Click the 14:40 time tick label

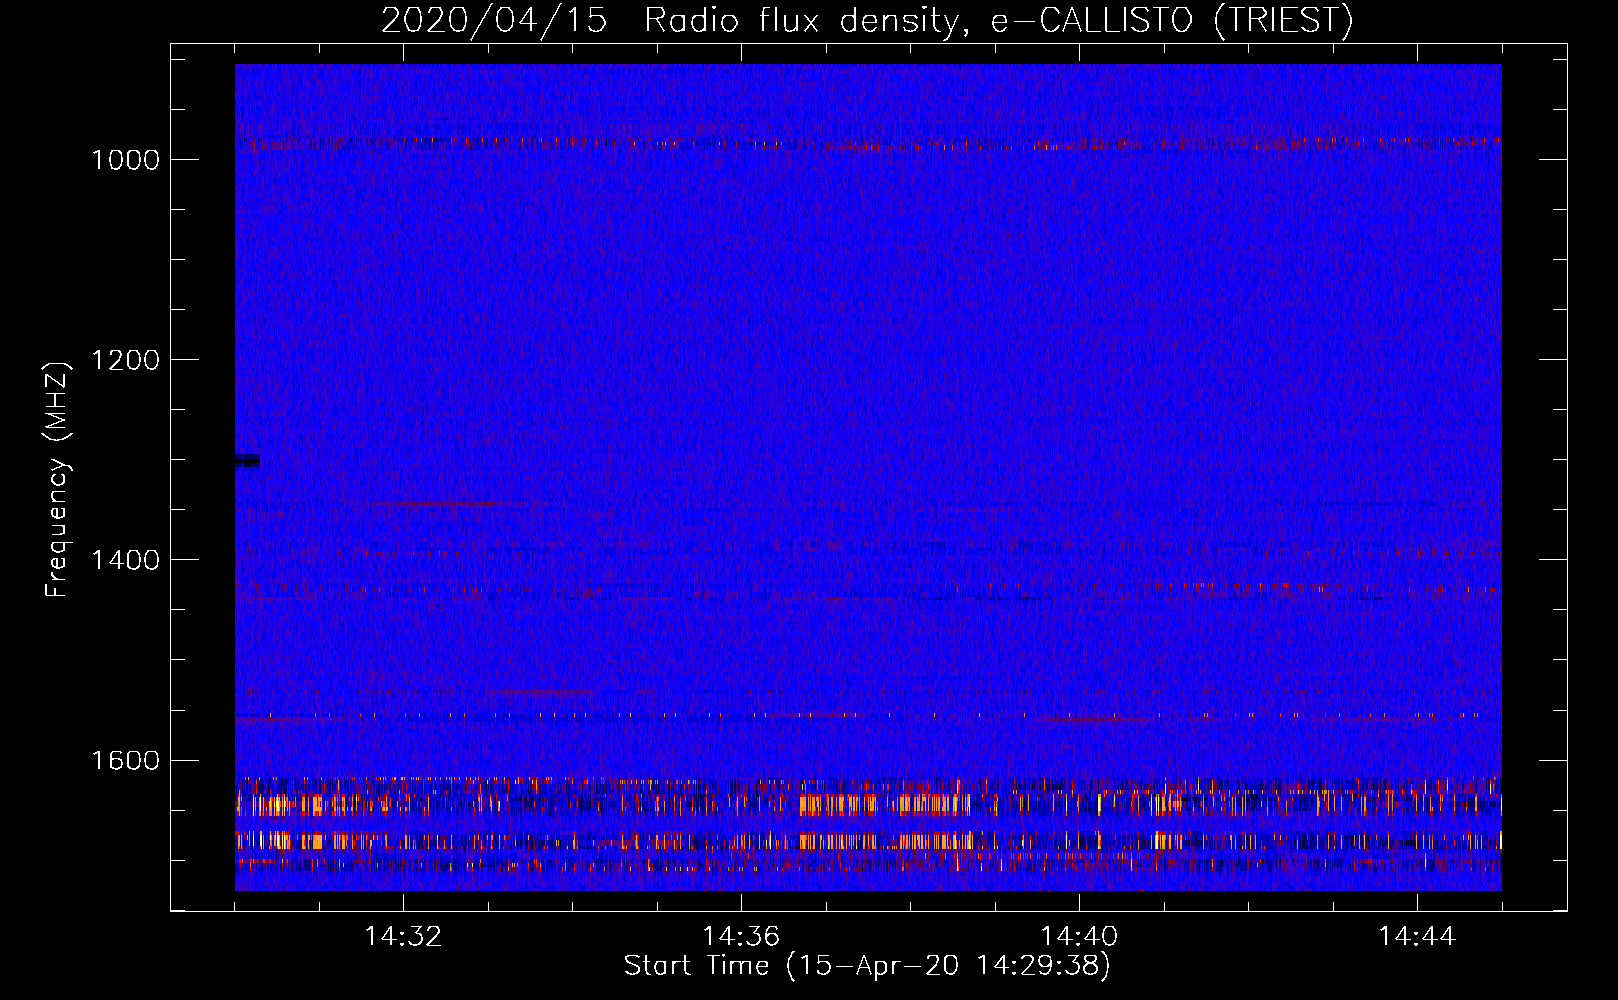pos(1079,937)
